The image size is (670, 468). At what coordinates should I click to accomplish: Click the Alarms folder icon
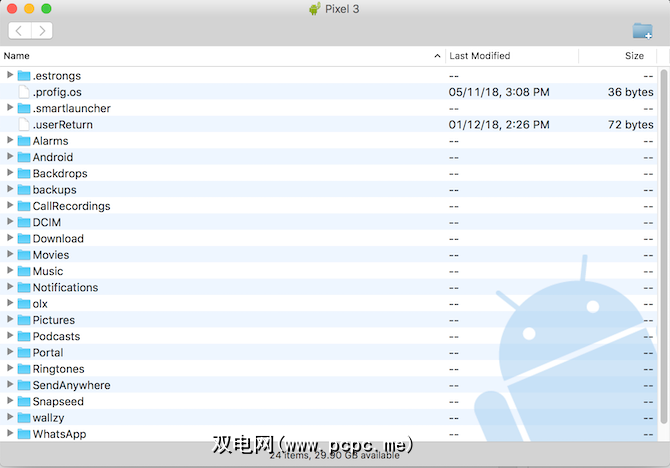(24, 141)
